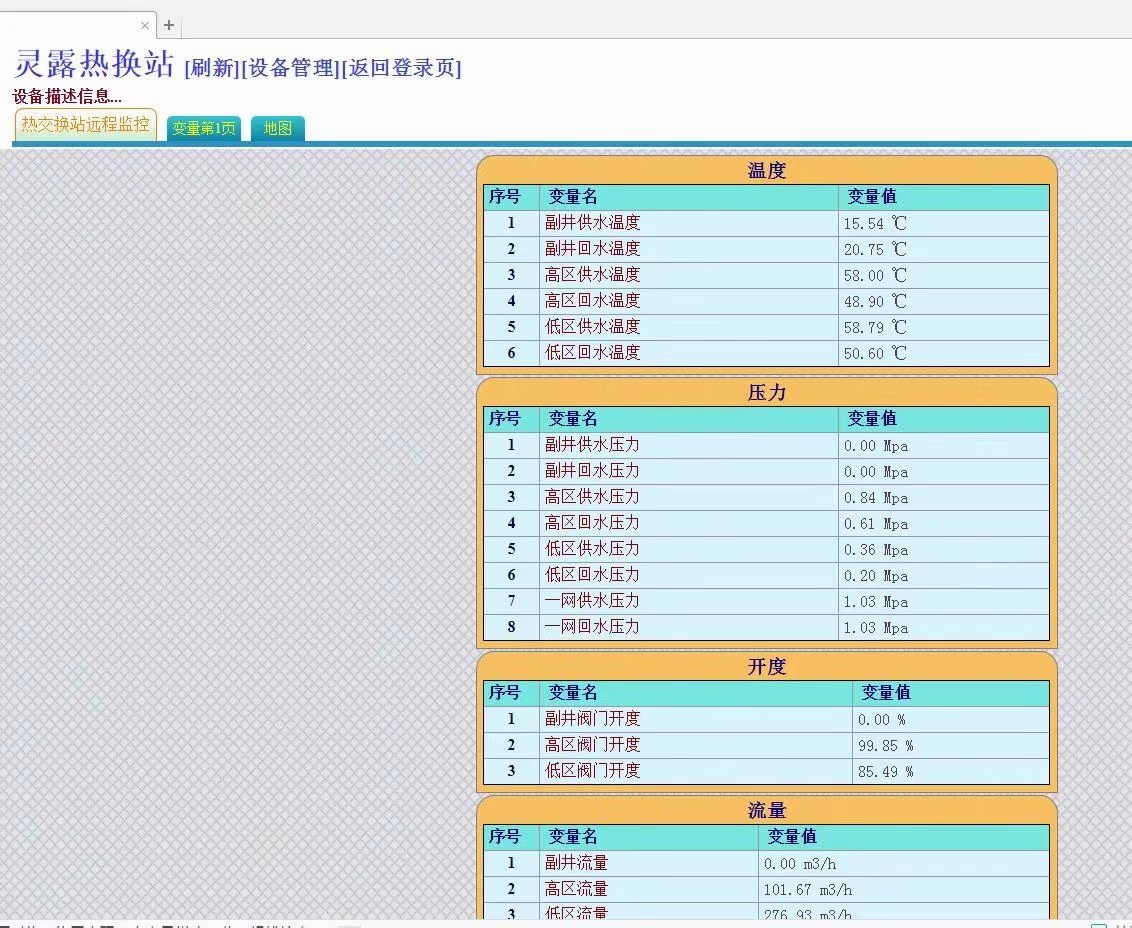Click the 高区阀门开度 value 99.85 %

[x=885, y=745]
